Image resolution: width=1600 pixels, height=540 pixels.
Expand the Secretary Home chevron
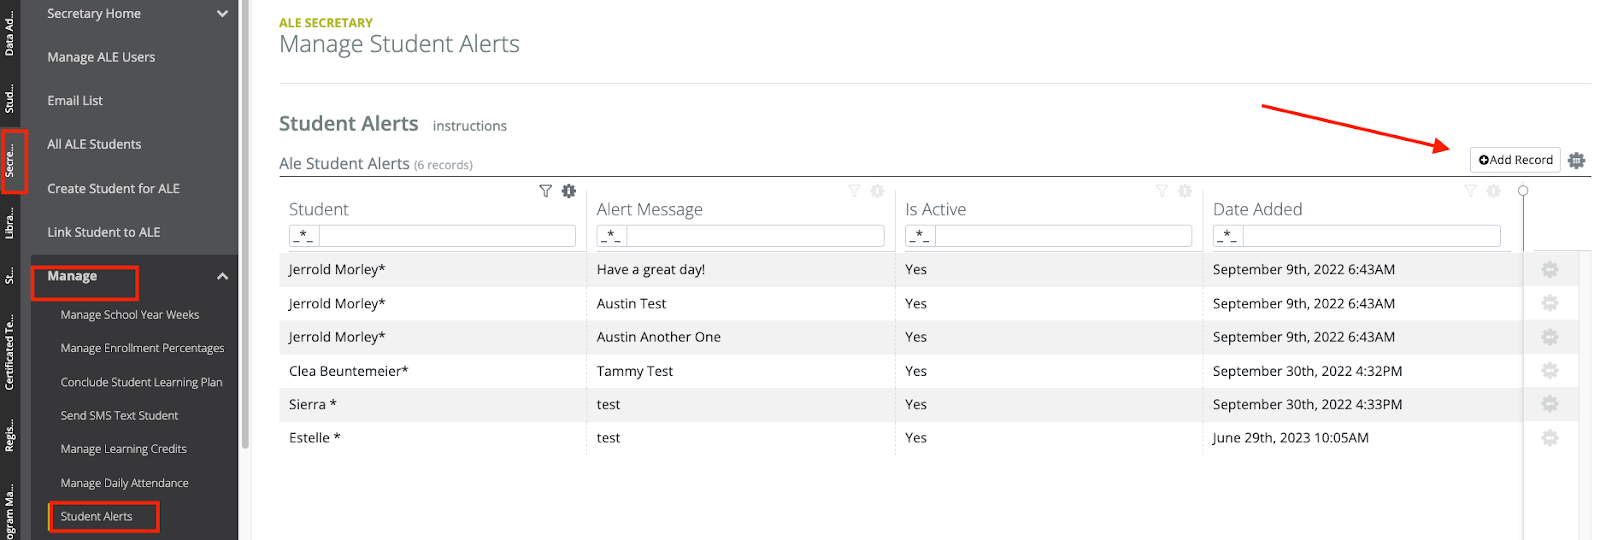click(222, 14)
